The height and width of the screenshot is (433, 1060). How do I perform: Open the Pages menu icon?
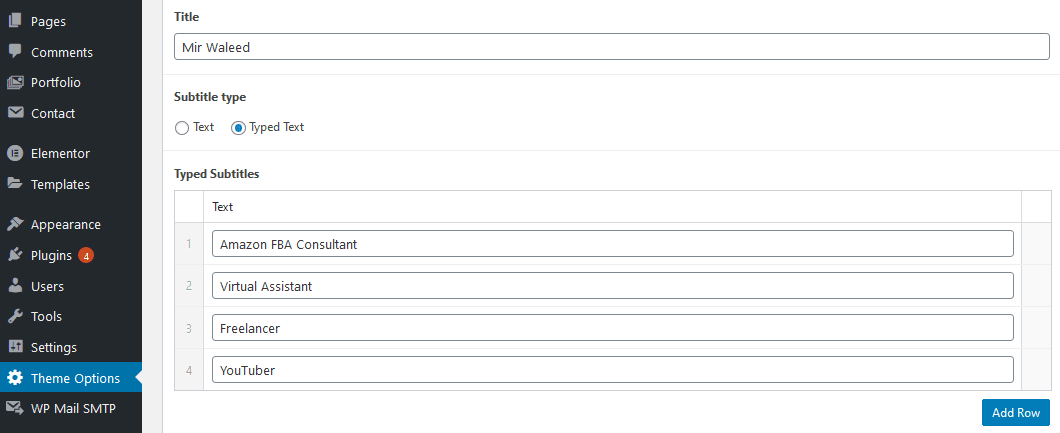(15, 21)
